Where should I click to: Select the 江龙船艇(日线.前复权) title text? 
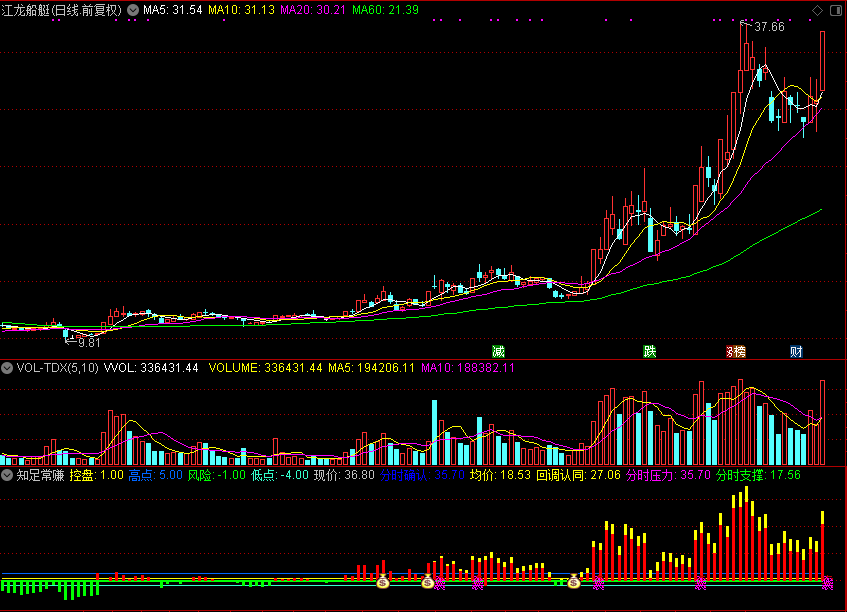[x=62, y=10]
